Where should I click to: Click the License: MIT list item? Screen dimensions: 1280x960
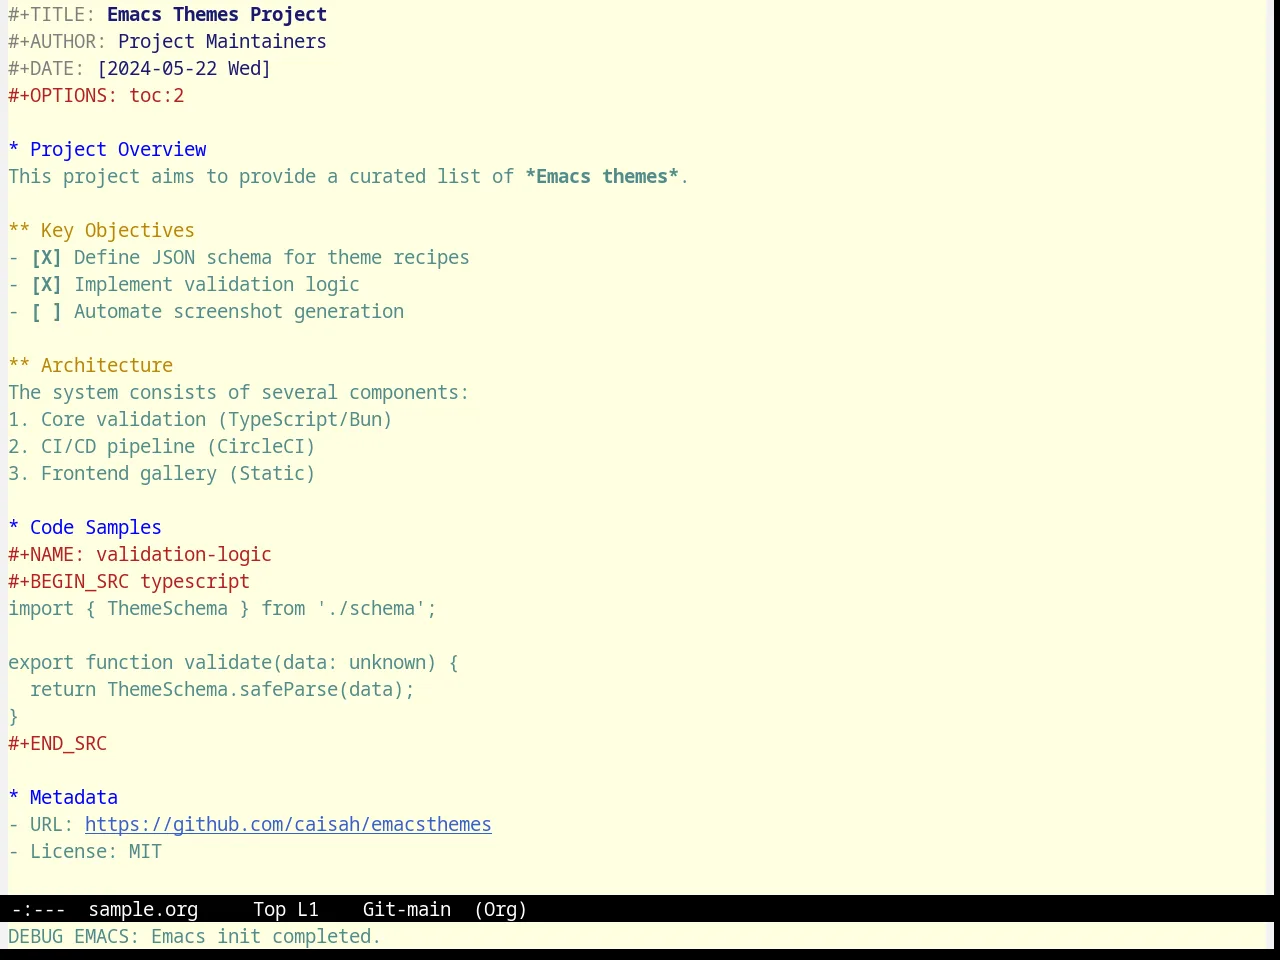pos(85,851)
